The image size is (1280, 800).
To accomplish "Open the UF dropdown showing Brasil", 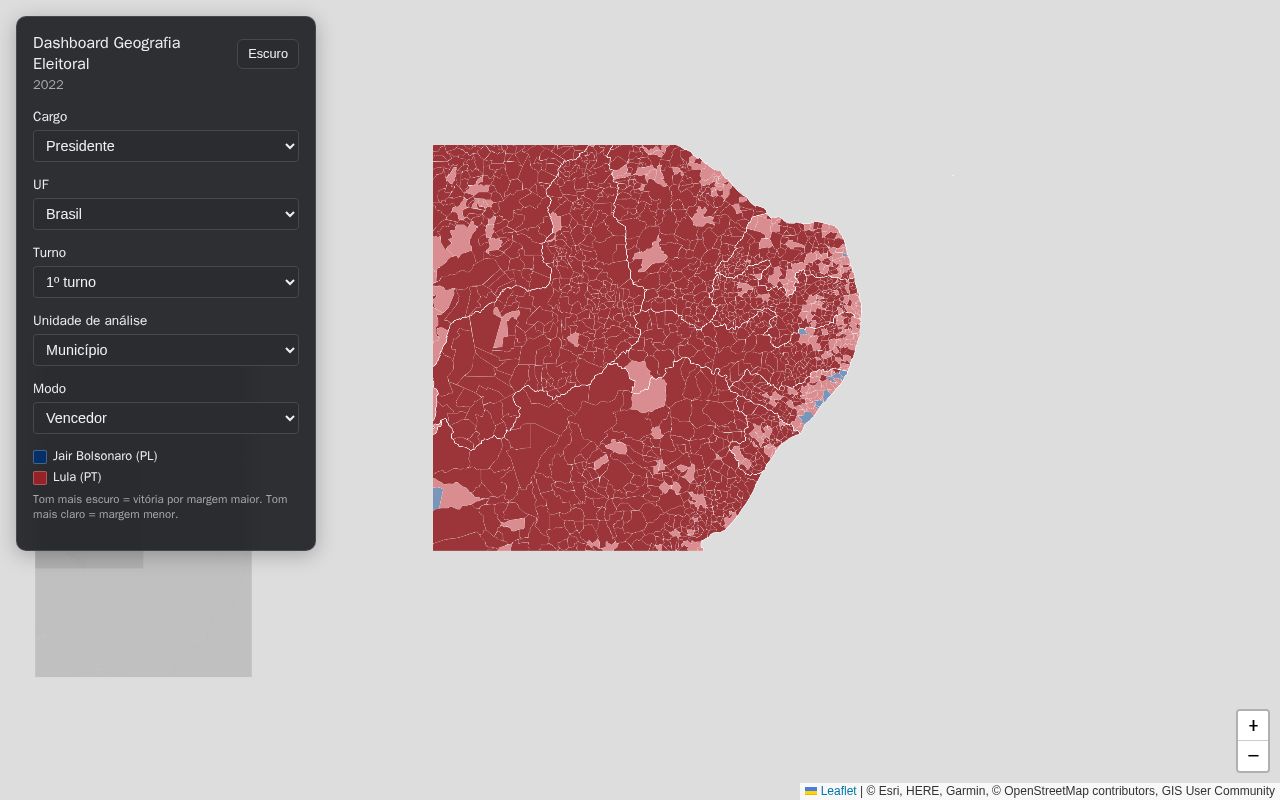I will point(166,214).
